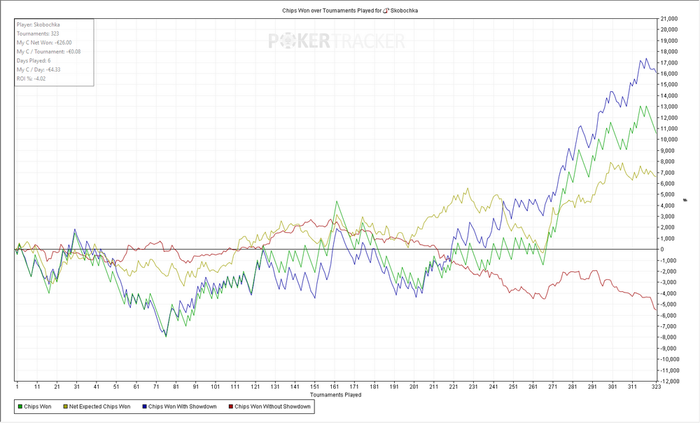This screenshot has height=423, width=700.
Task: Click the 17,000 y-axis tick label
Action: point(670,63)
